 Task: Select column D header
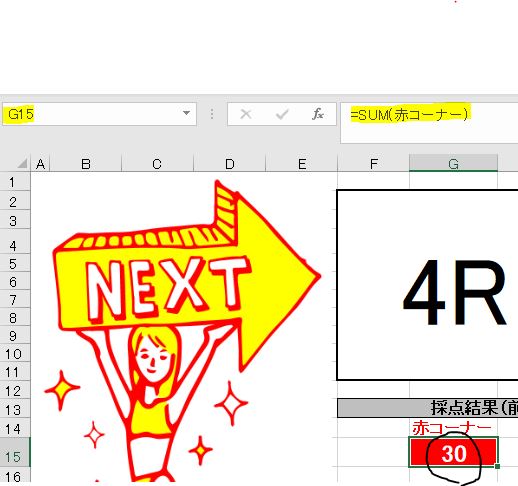[x=229, y=164]
